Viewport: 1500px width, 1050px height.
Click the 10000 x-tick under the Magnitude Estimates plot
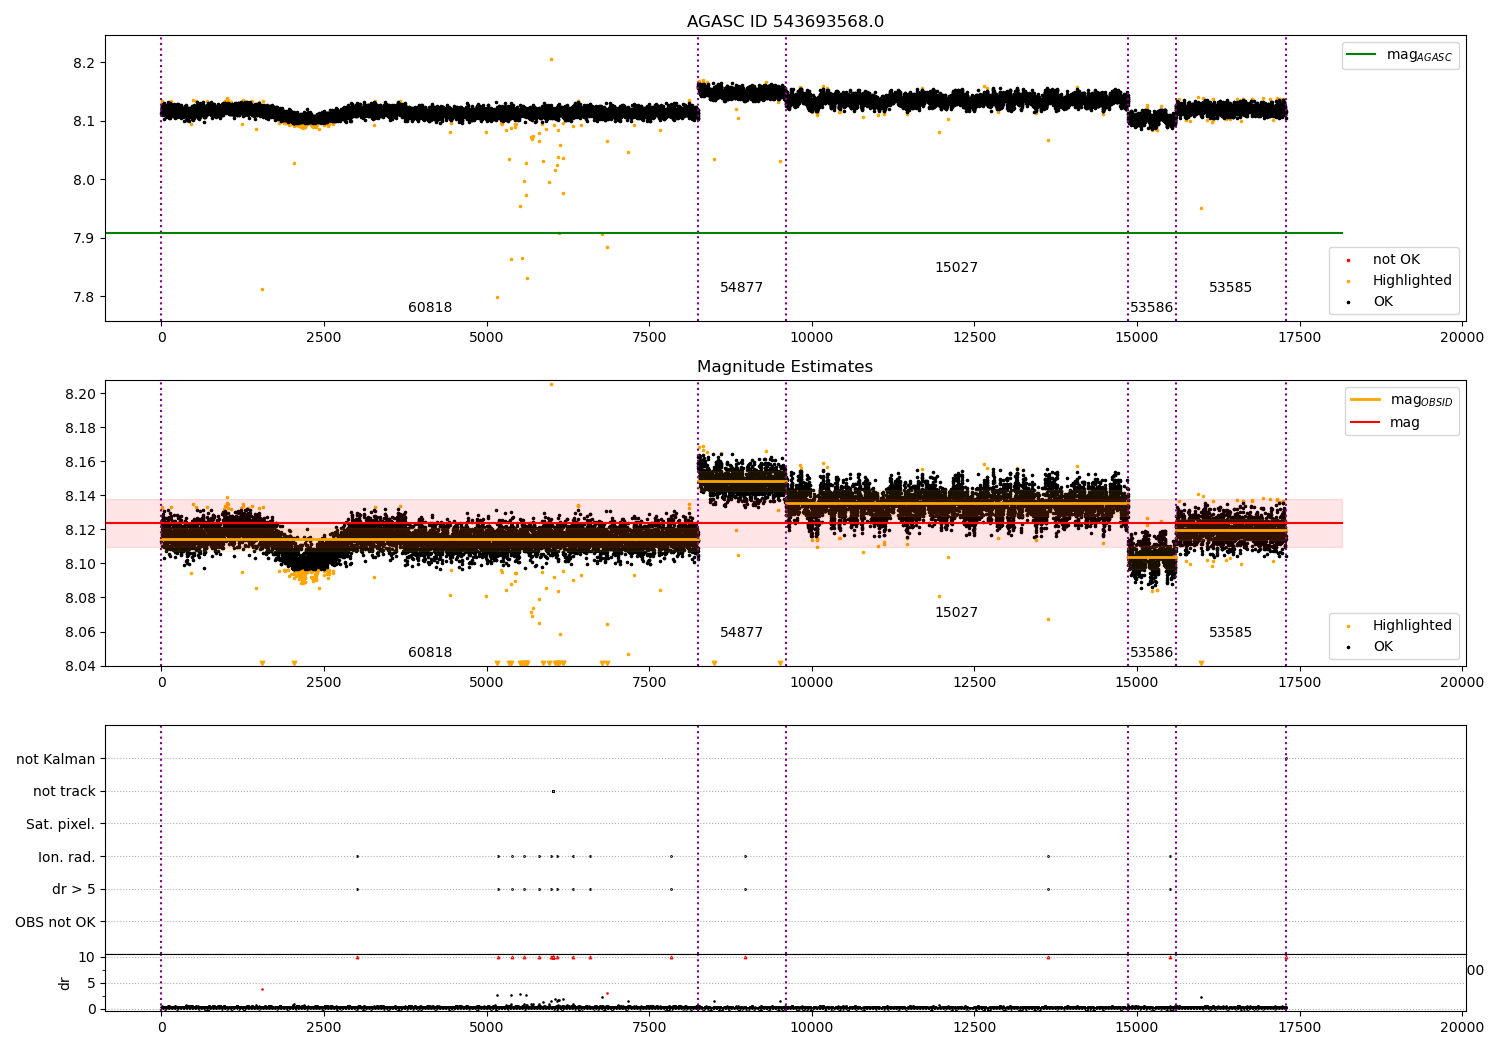coord(812,683)
